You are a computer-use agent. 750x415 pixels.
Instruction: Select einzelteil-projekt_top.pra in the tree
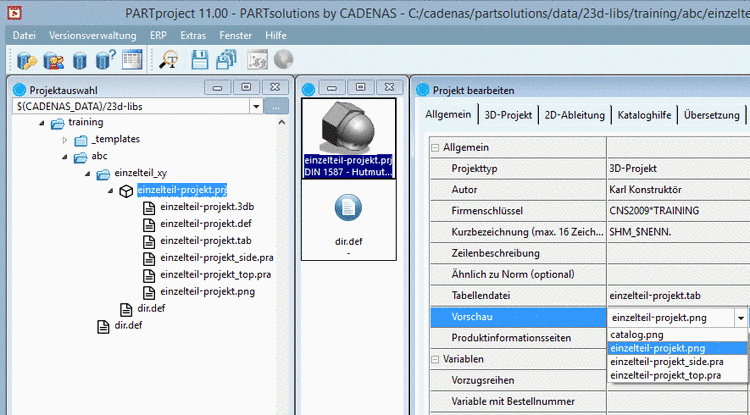[x=216, y=275]
